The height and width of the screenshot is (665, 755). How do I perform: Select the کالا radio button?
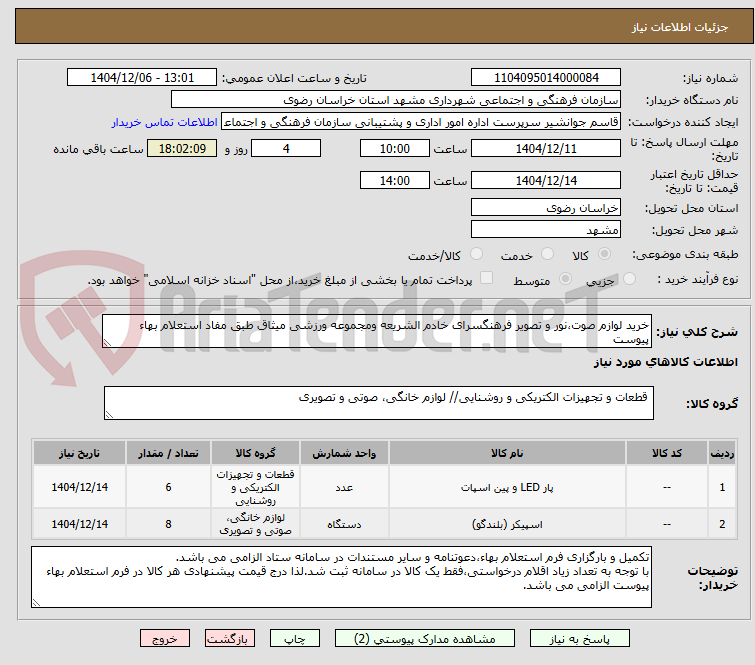click(604, 253)
